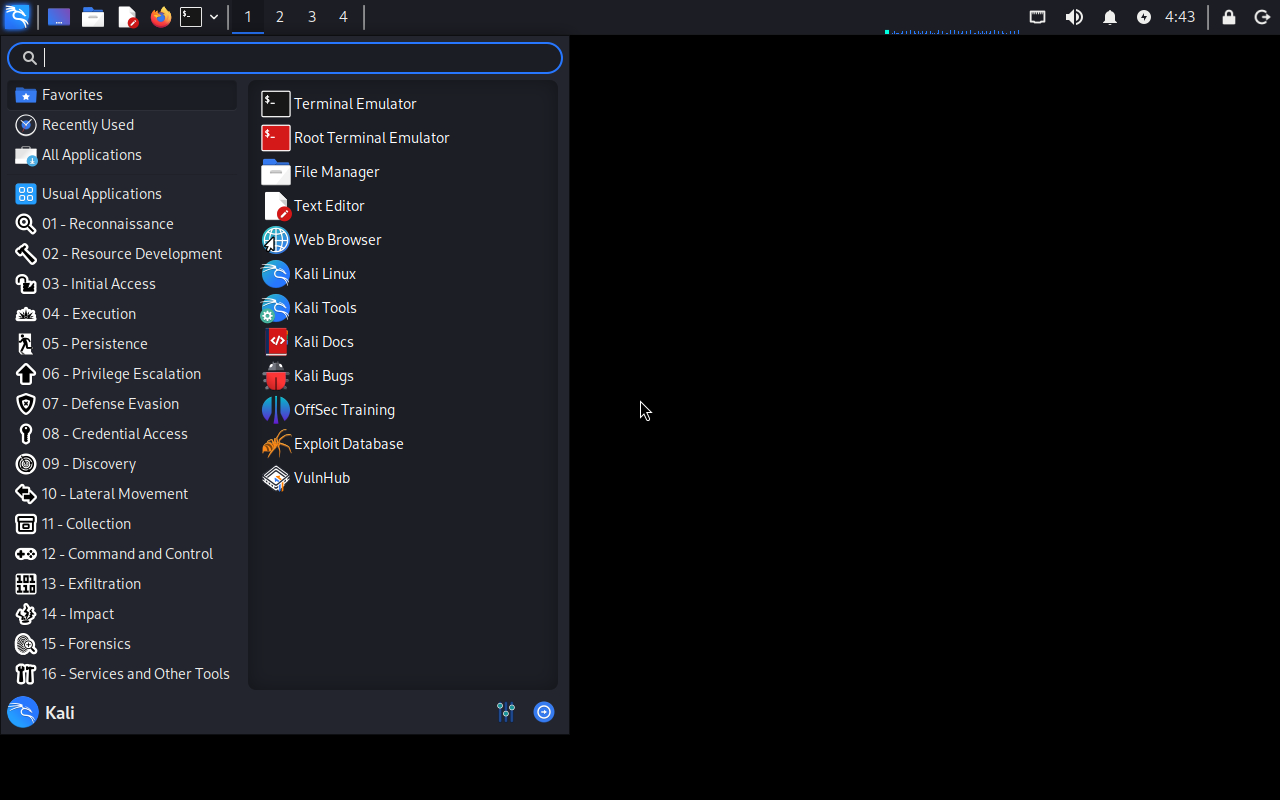This screenshot has height=800, width=1280.
Task: Expand the terminal launcher dropdown arrow
Action: (214, 17)
